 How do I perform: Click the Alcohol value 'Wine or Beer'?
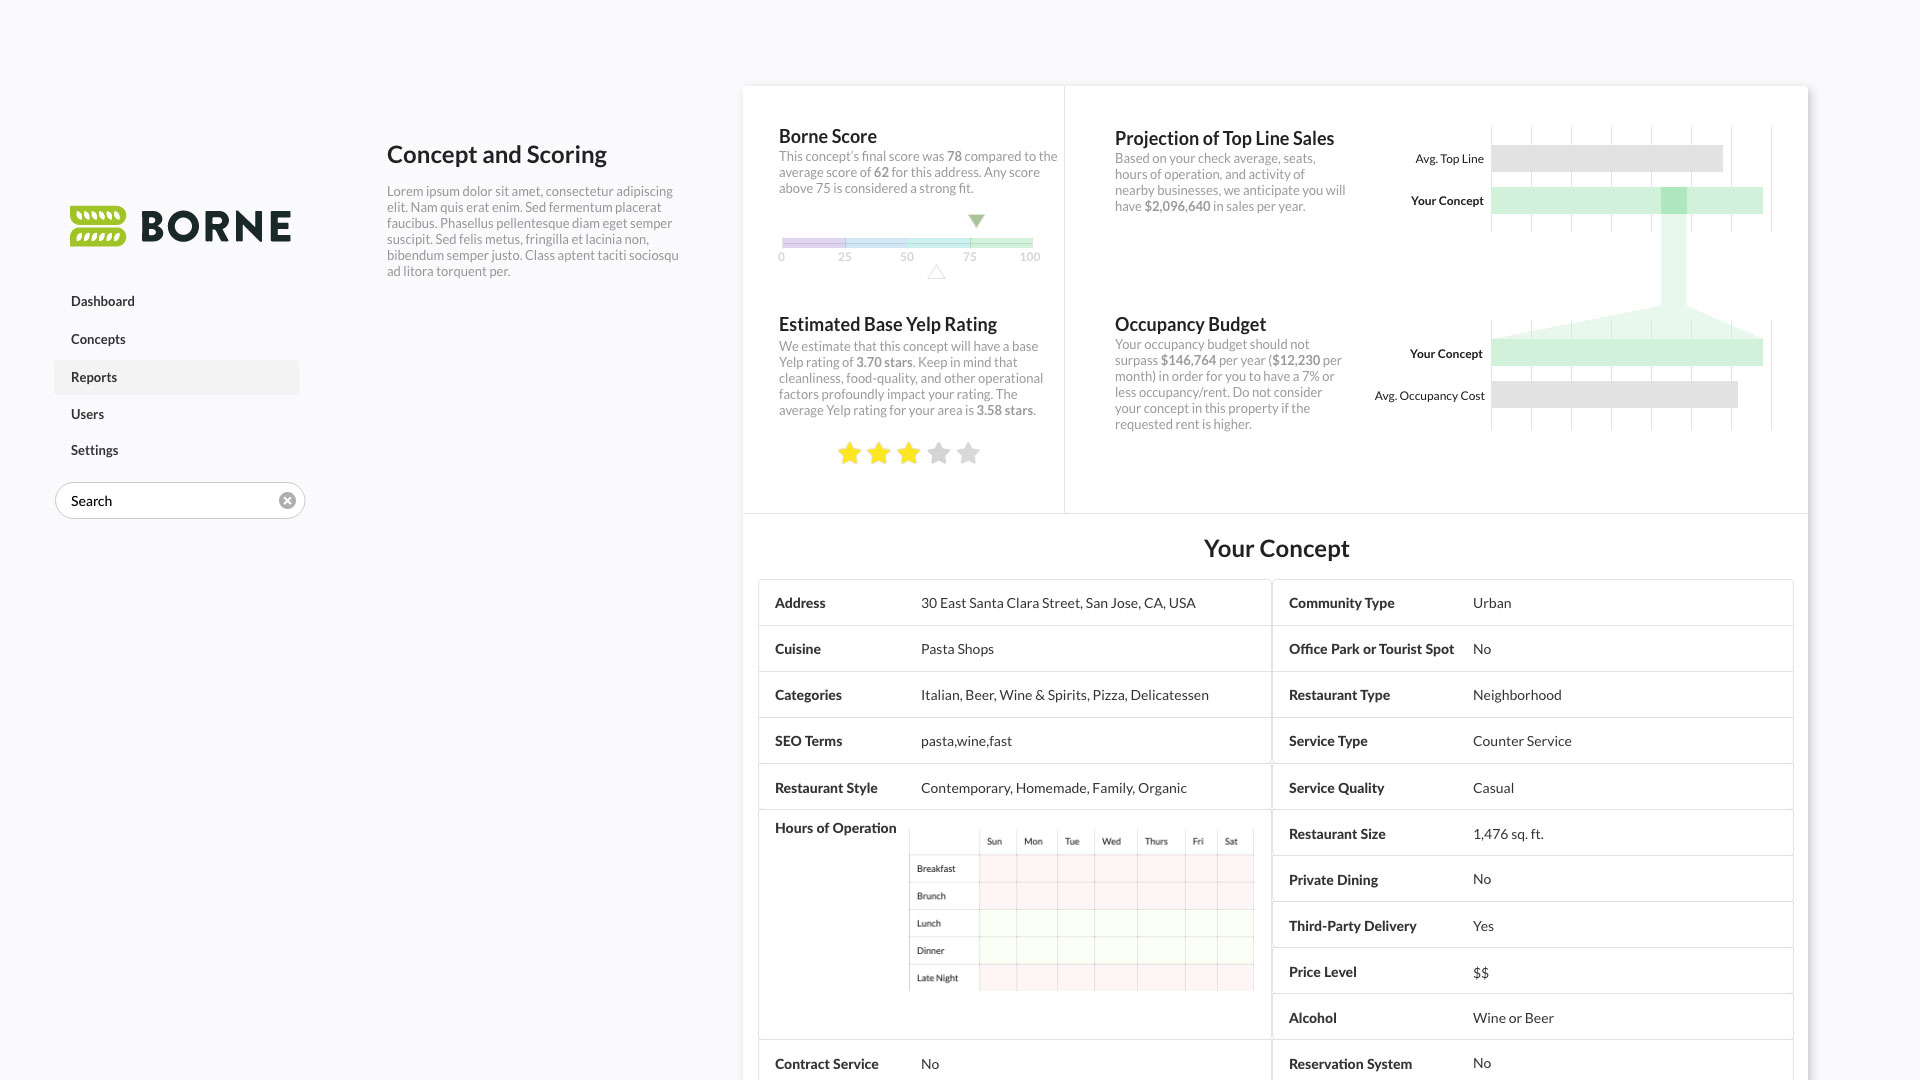(1513, 1018)
